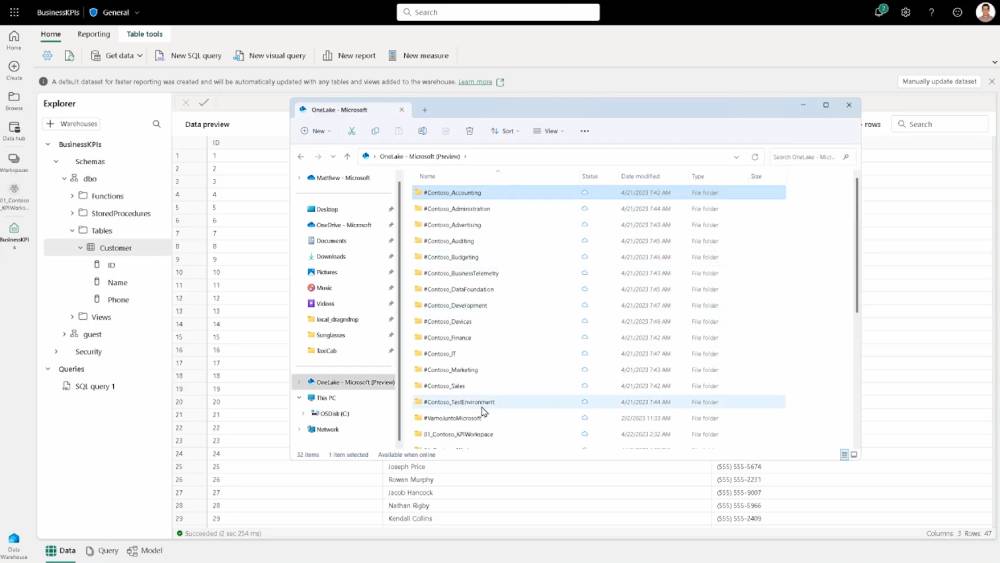Open the General sensitivity label dropdown

point(115,12)
